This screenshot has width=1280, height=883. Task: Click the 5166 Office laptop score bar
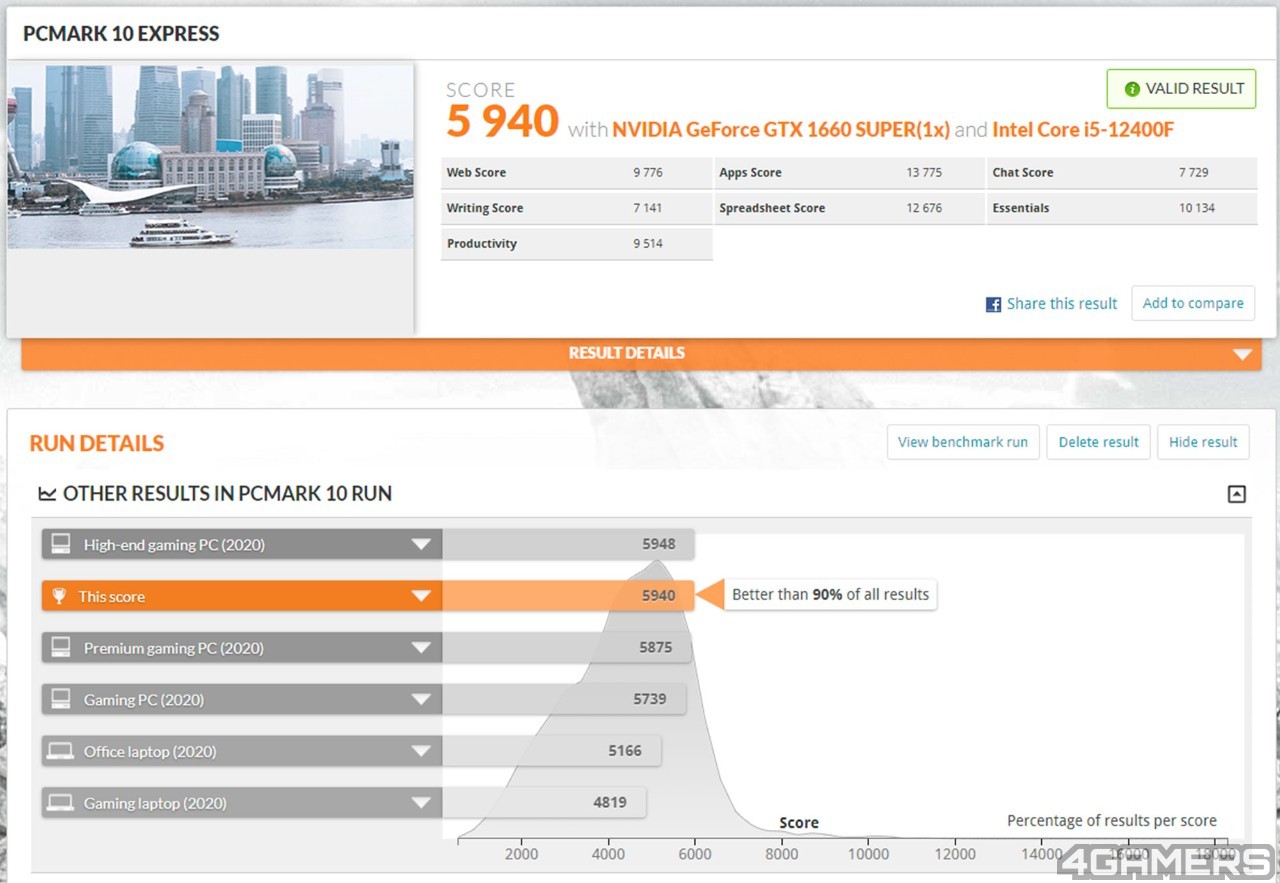click(x=551, y=751)
